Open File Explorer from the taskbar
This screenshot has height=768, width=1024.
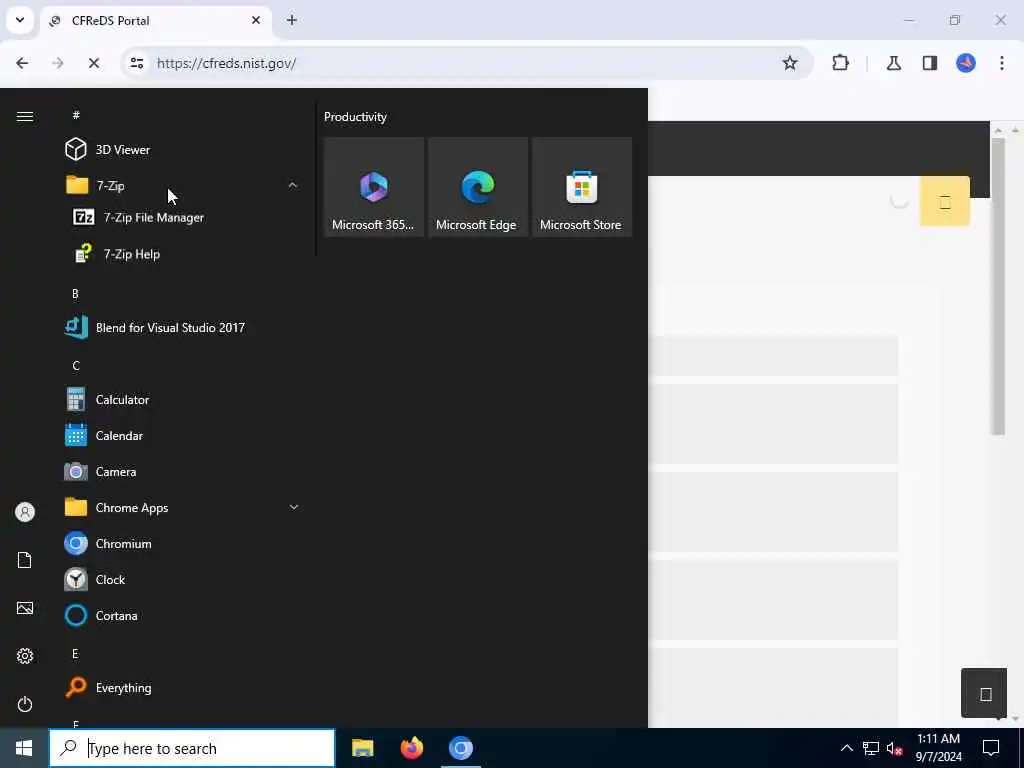pyautogui.click(x=362, y=748)
